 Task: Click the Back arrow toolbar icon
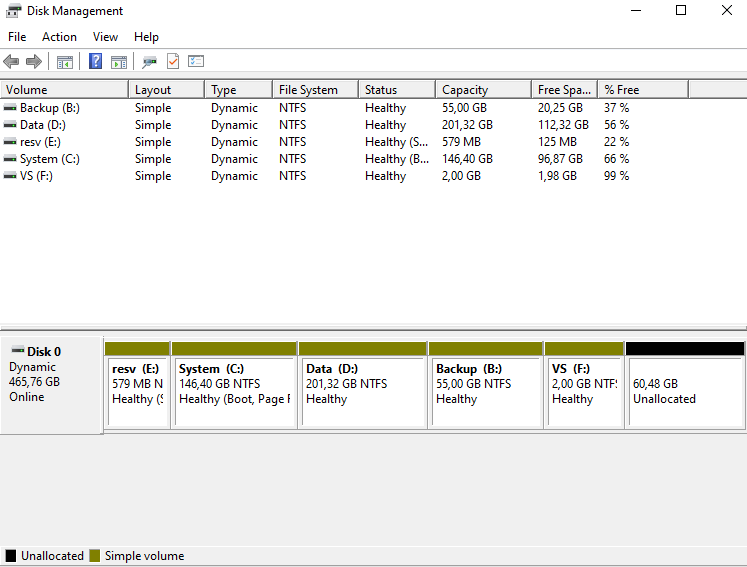[11, 61]
